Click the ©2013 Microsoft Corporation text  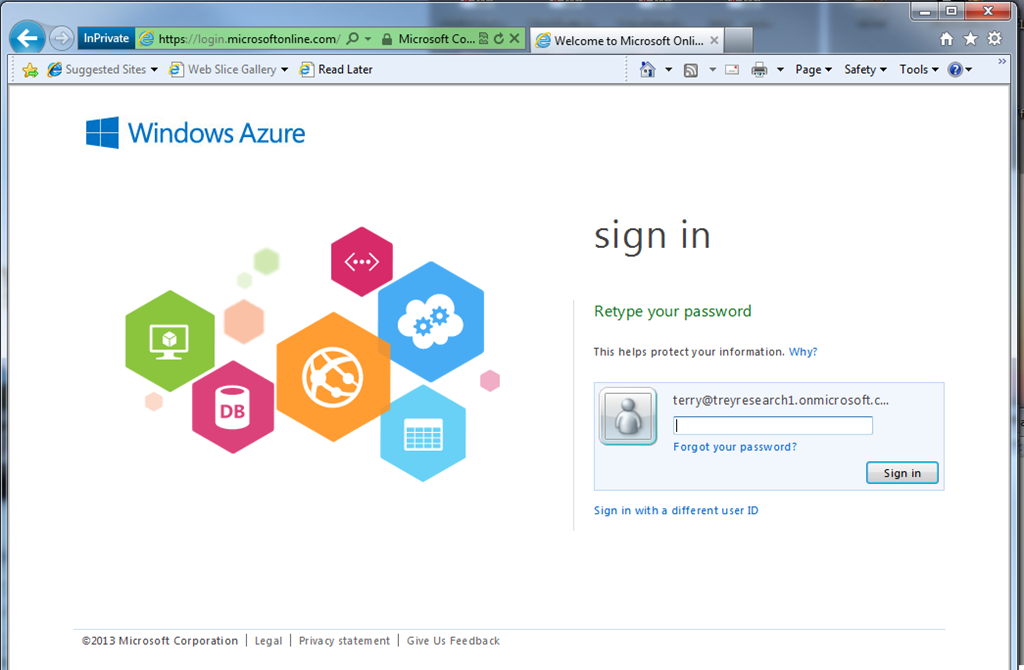tap(160, 641)
